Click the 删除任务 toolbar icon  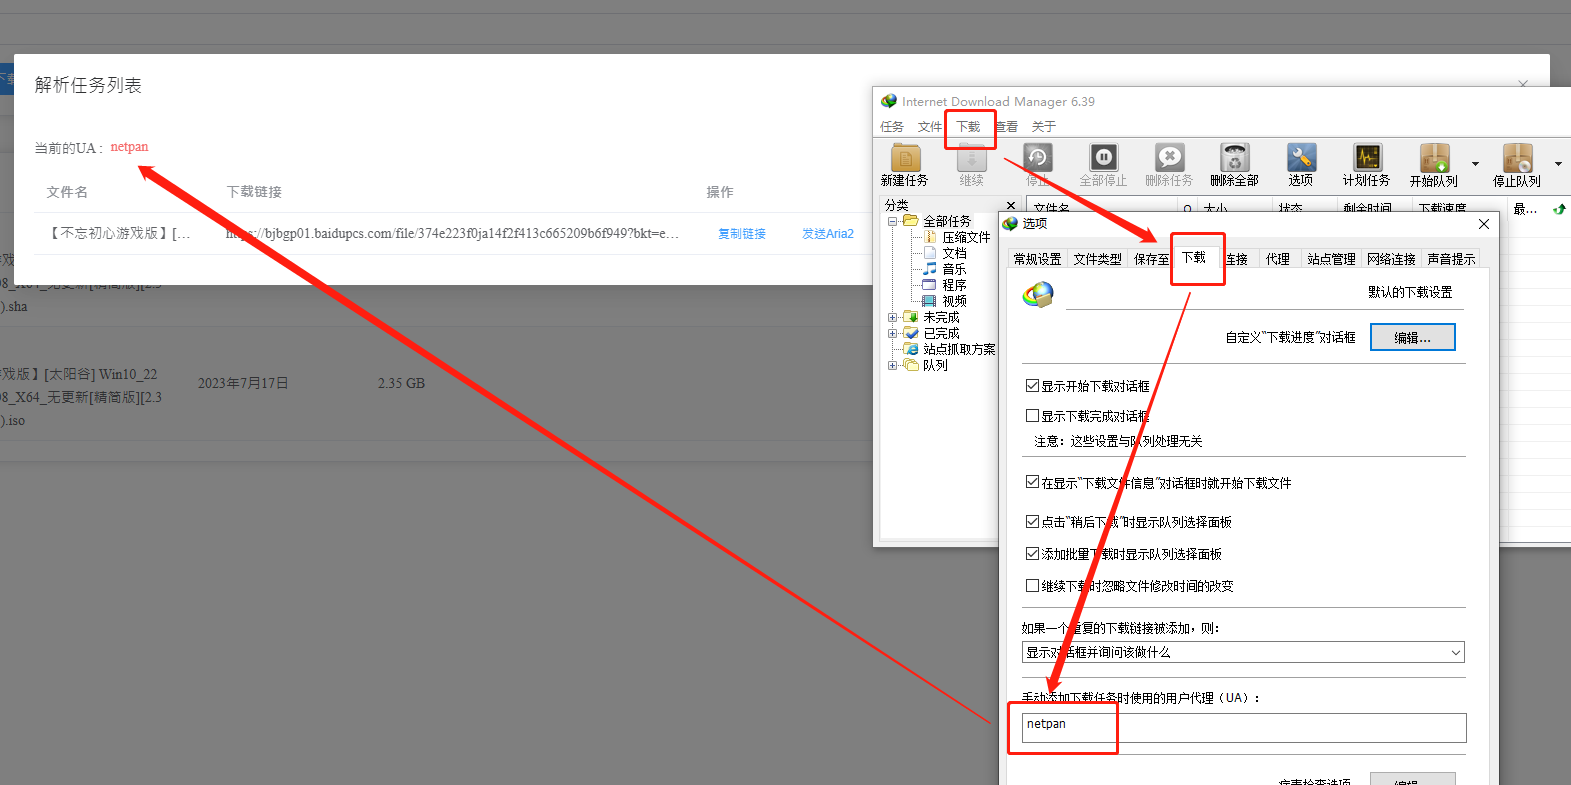tap(1169, 164)
